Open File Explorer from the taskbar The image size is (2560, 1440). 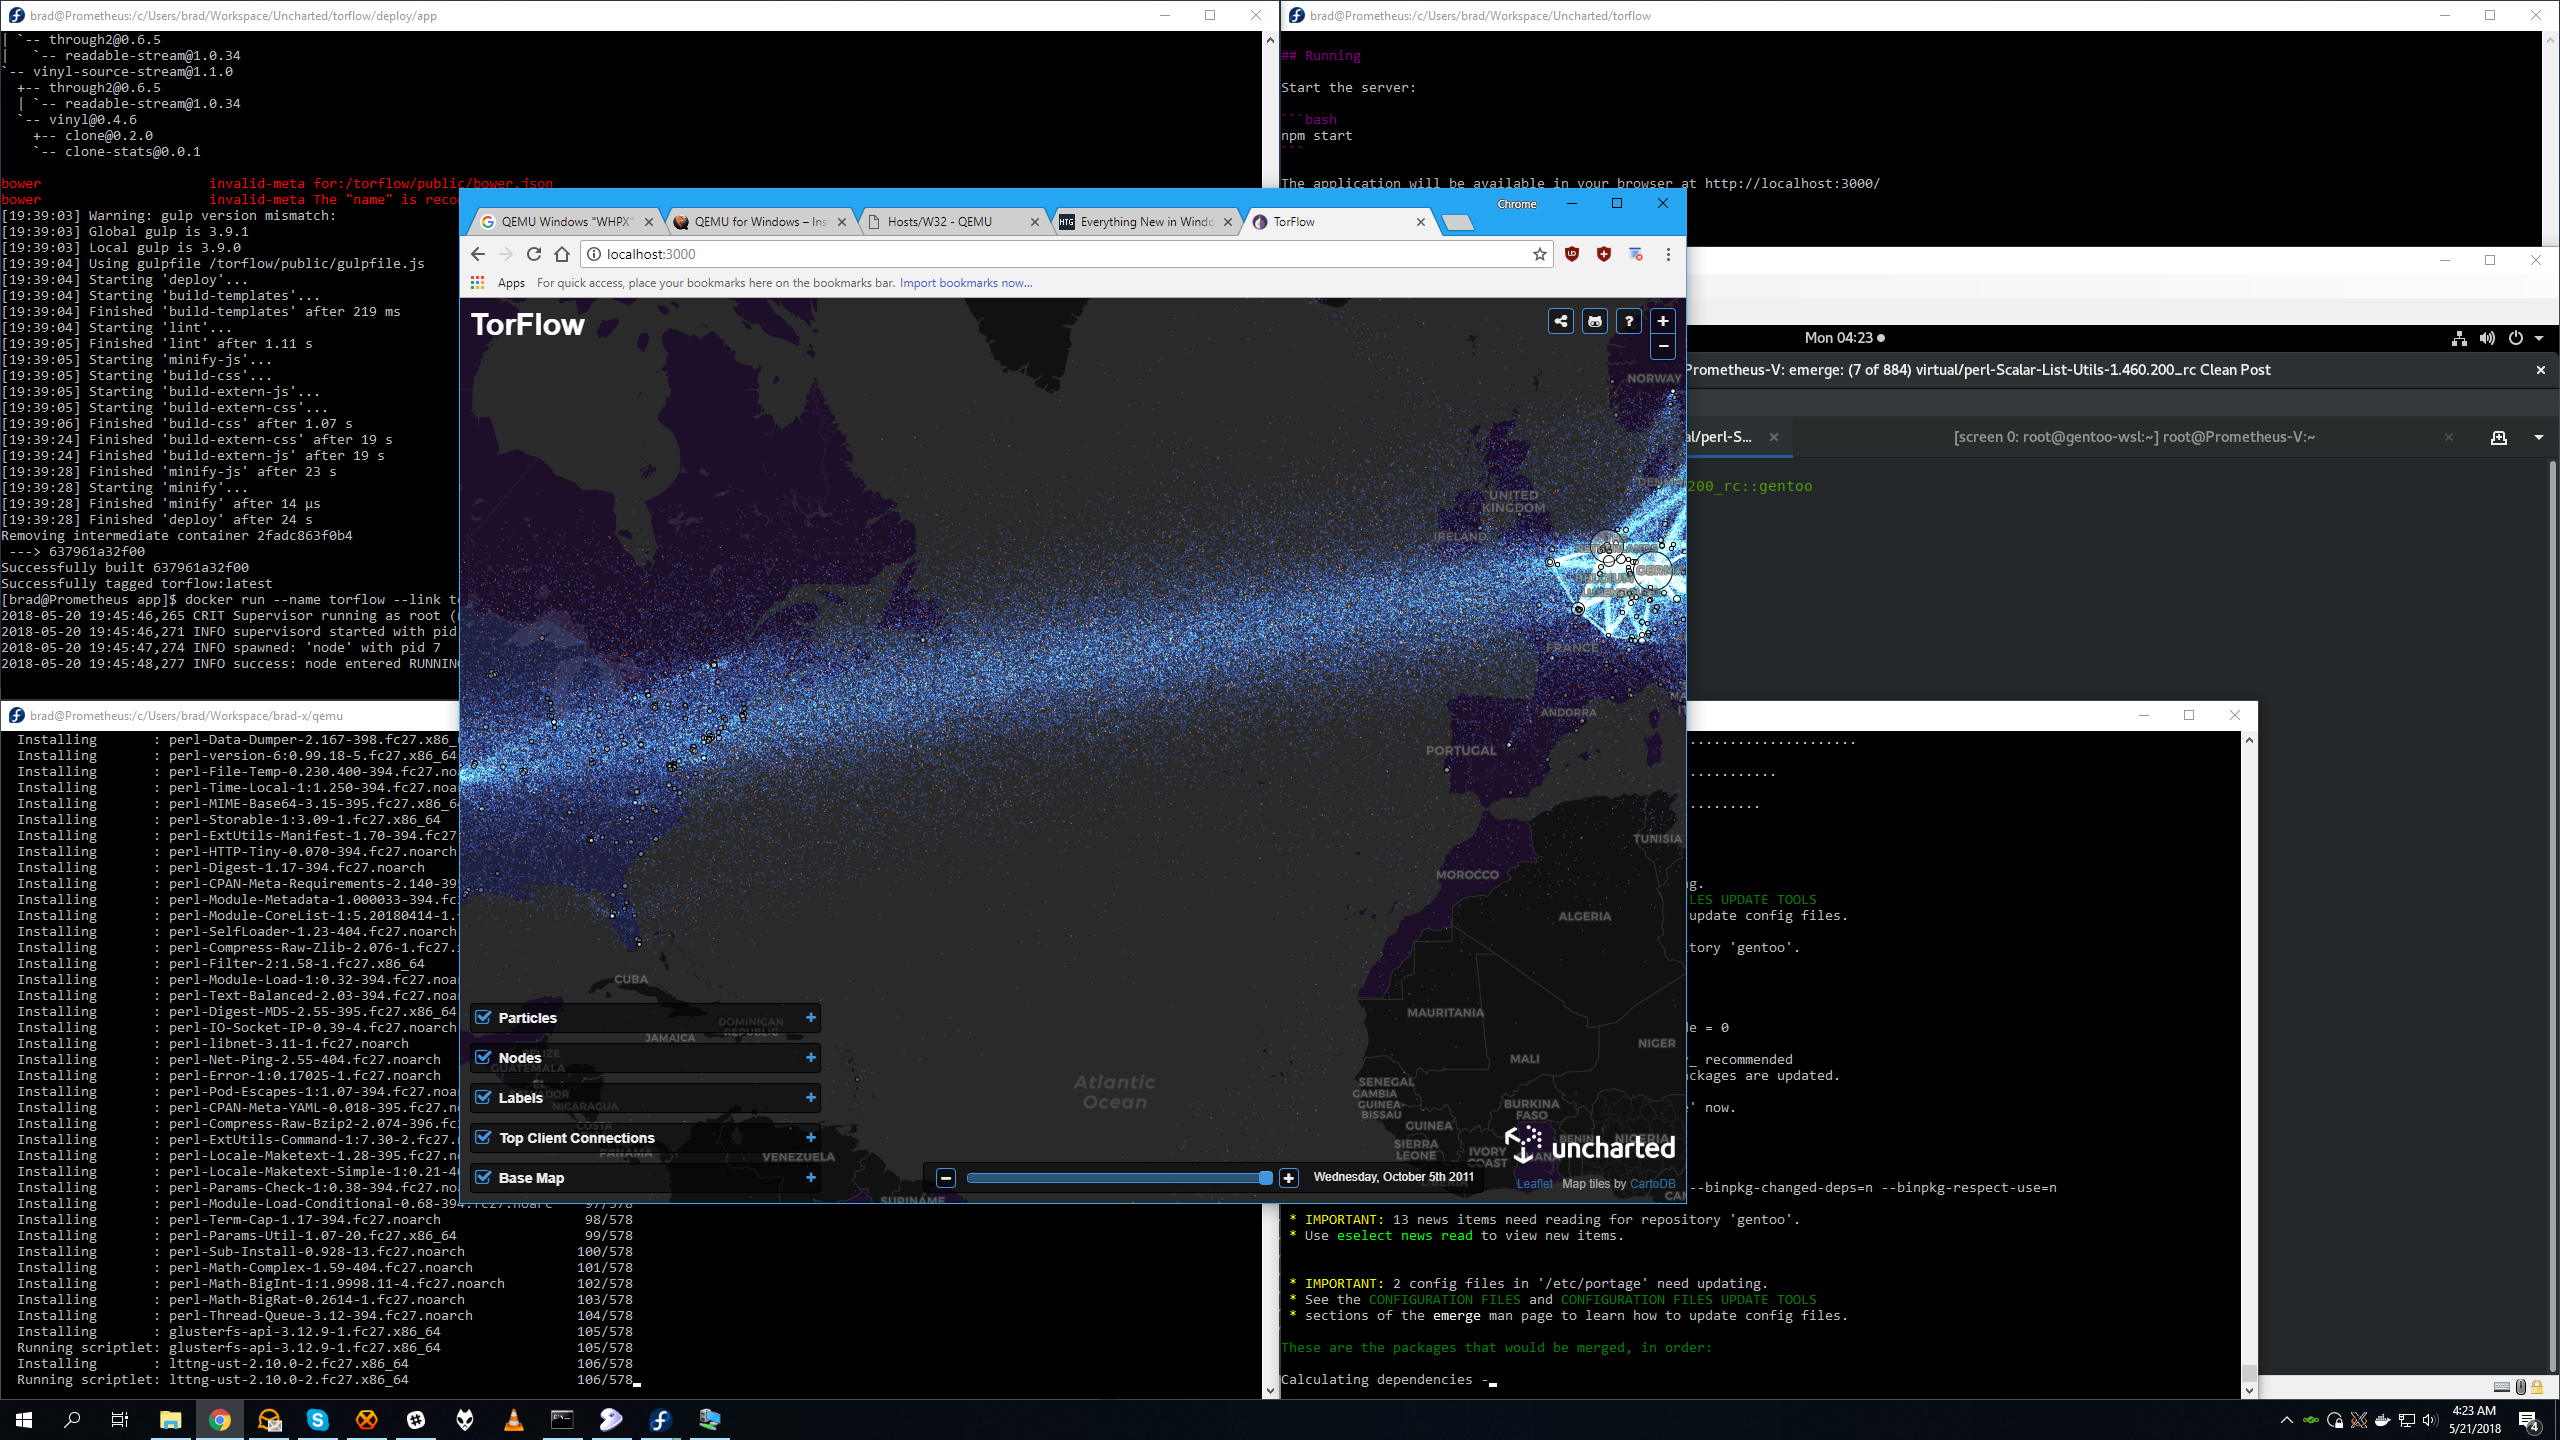click(x=170, y=1420)
